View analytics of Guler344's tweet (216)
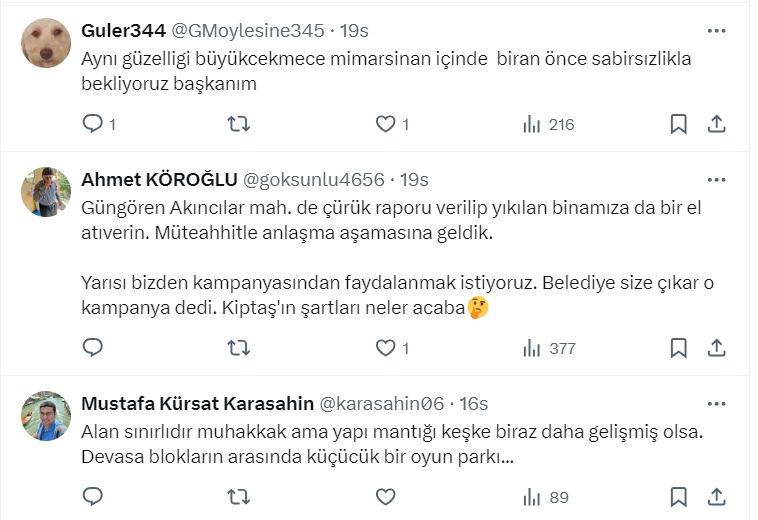Image resolution: width=758 pixels, height=520 pixels. (x=549, y=124)
